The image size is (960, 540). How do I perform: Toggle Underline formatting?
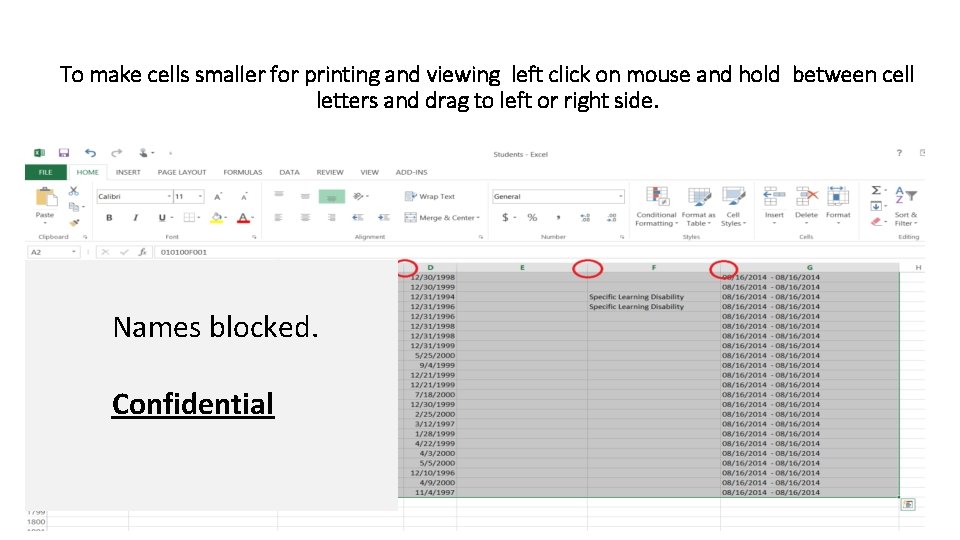coord(162,217)
